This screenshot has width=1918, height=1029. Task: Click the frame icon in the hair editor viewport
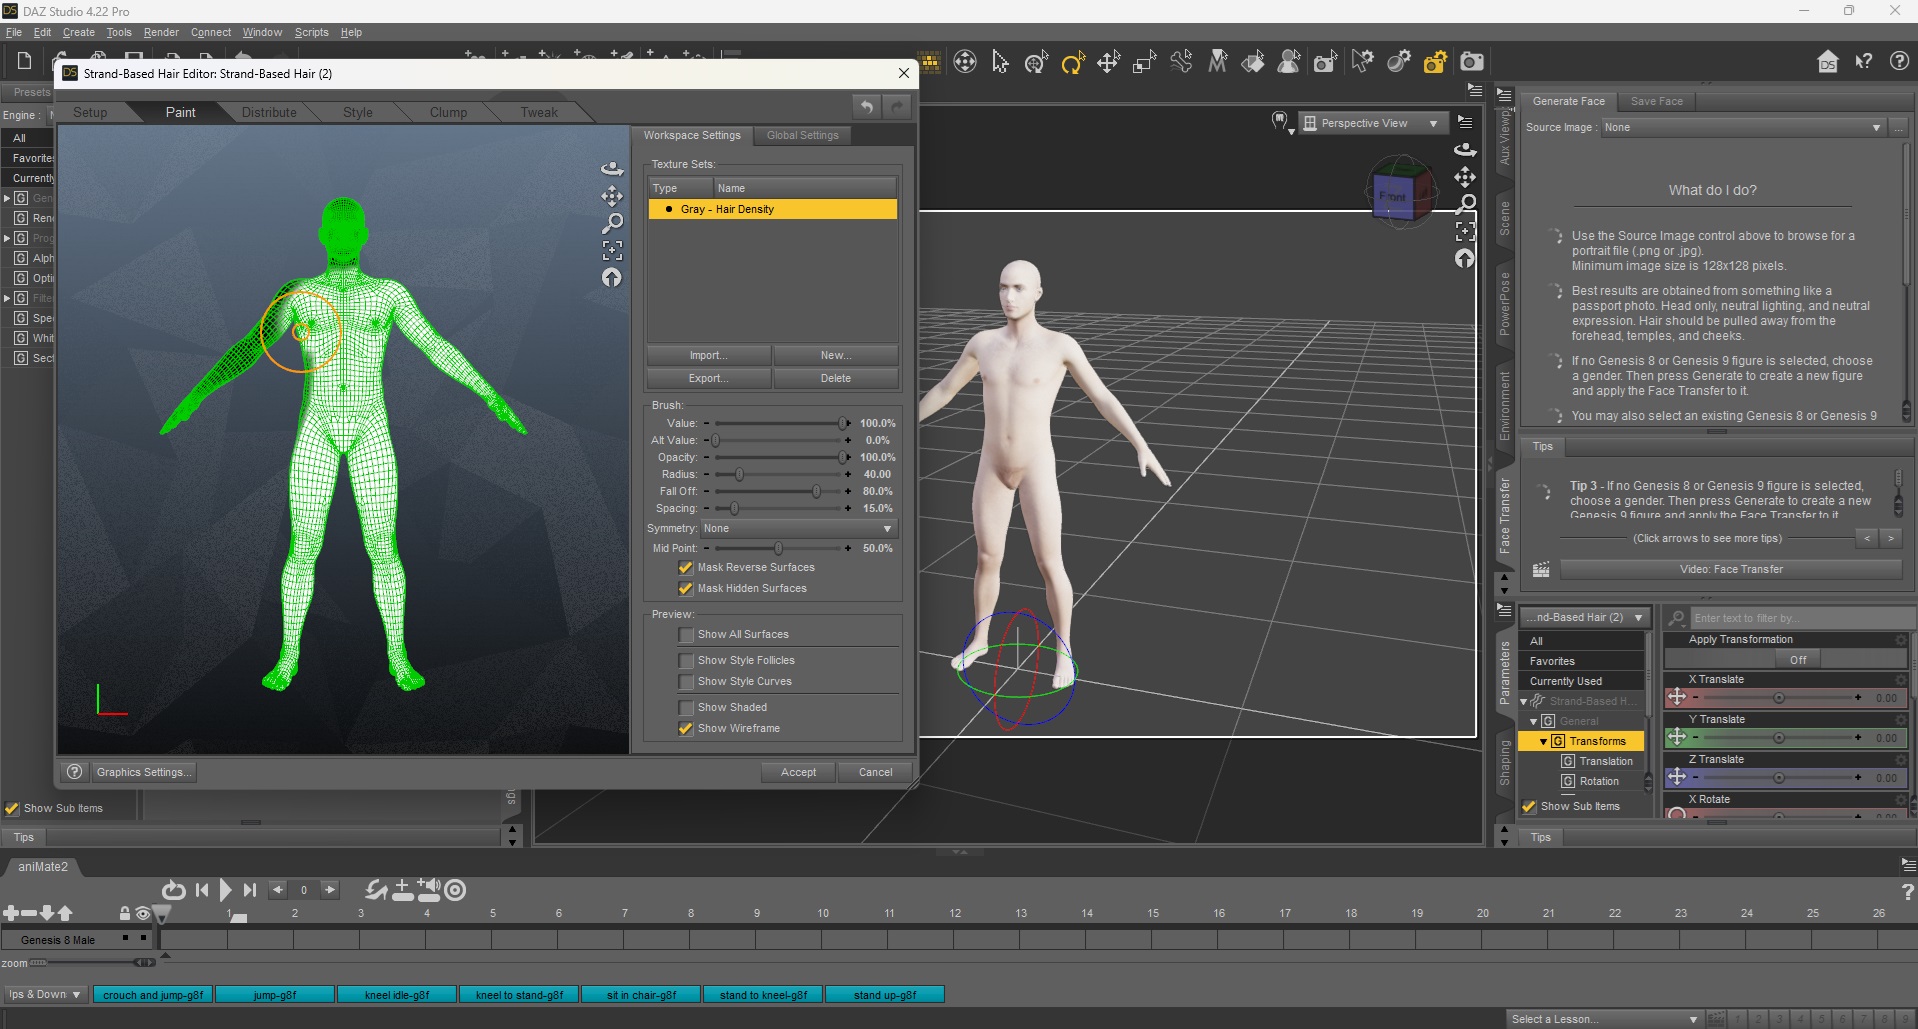pyautogui.click(x=612, y=250)
